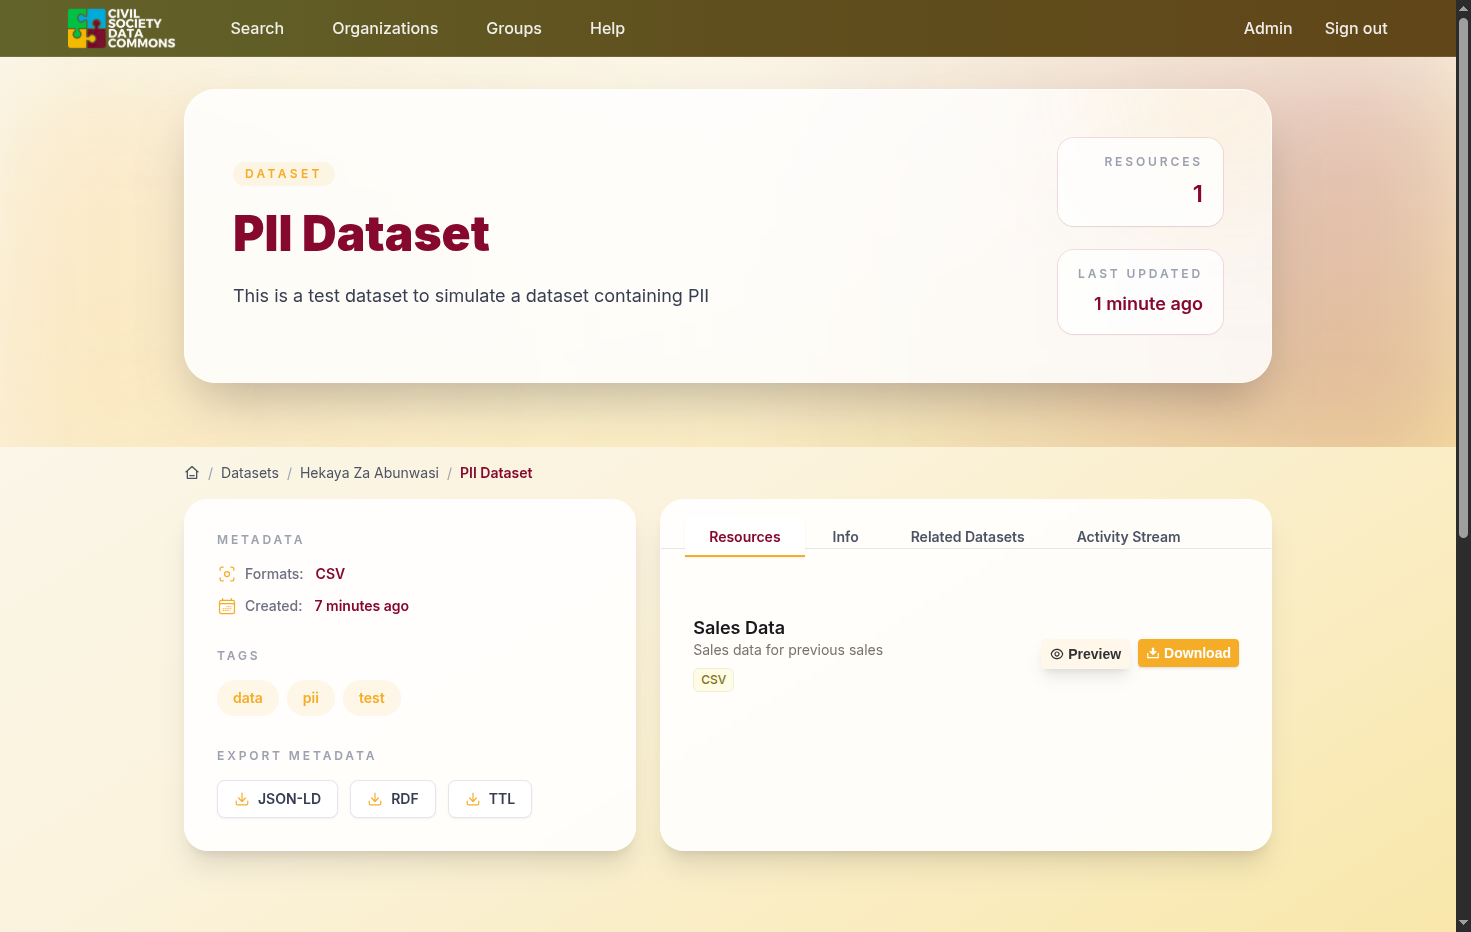Image resolution: width=1471 pixels, height=932 pixels.
Task: Click the DATASET label badge
Action: pos(283,174)
